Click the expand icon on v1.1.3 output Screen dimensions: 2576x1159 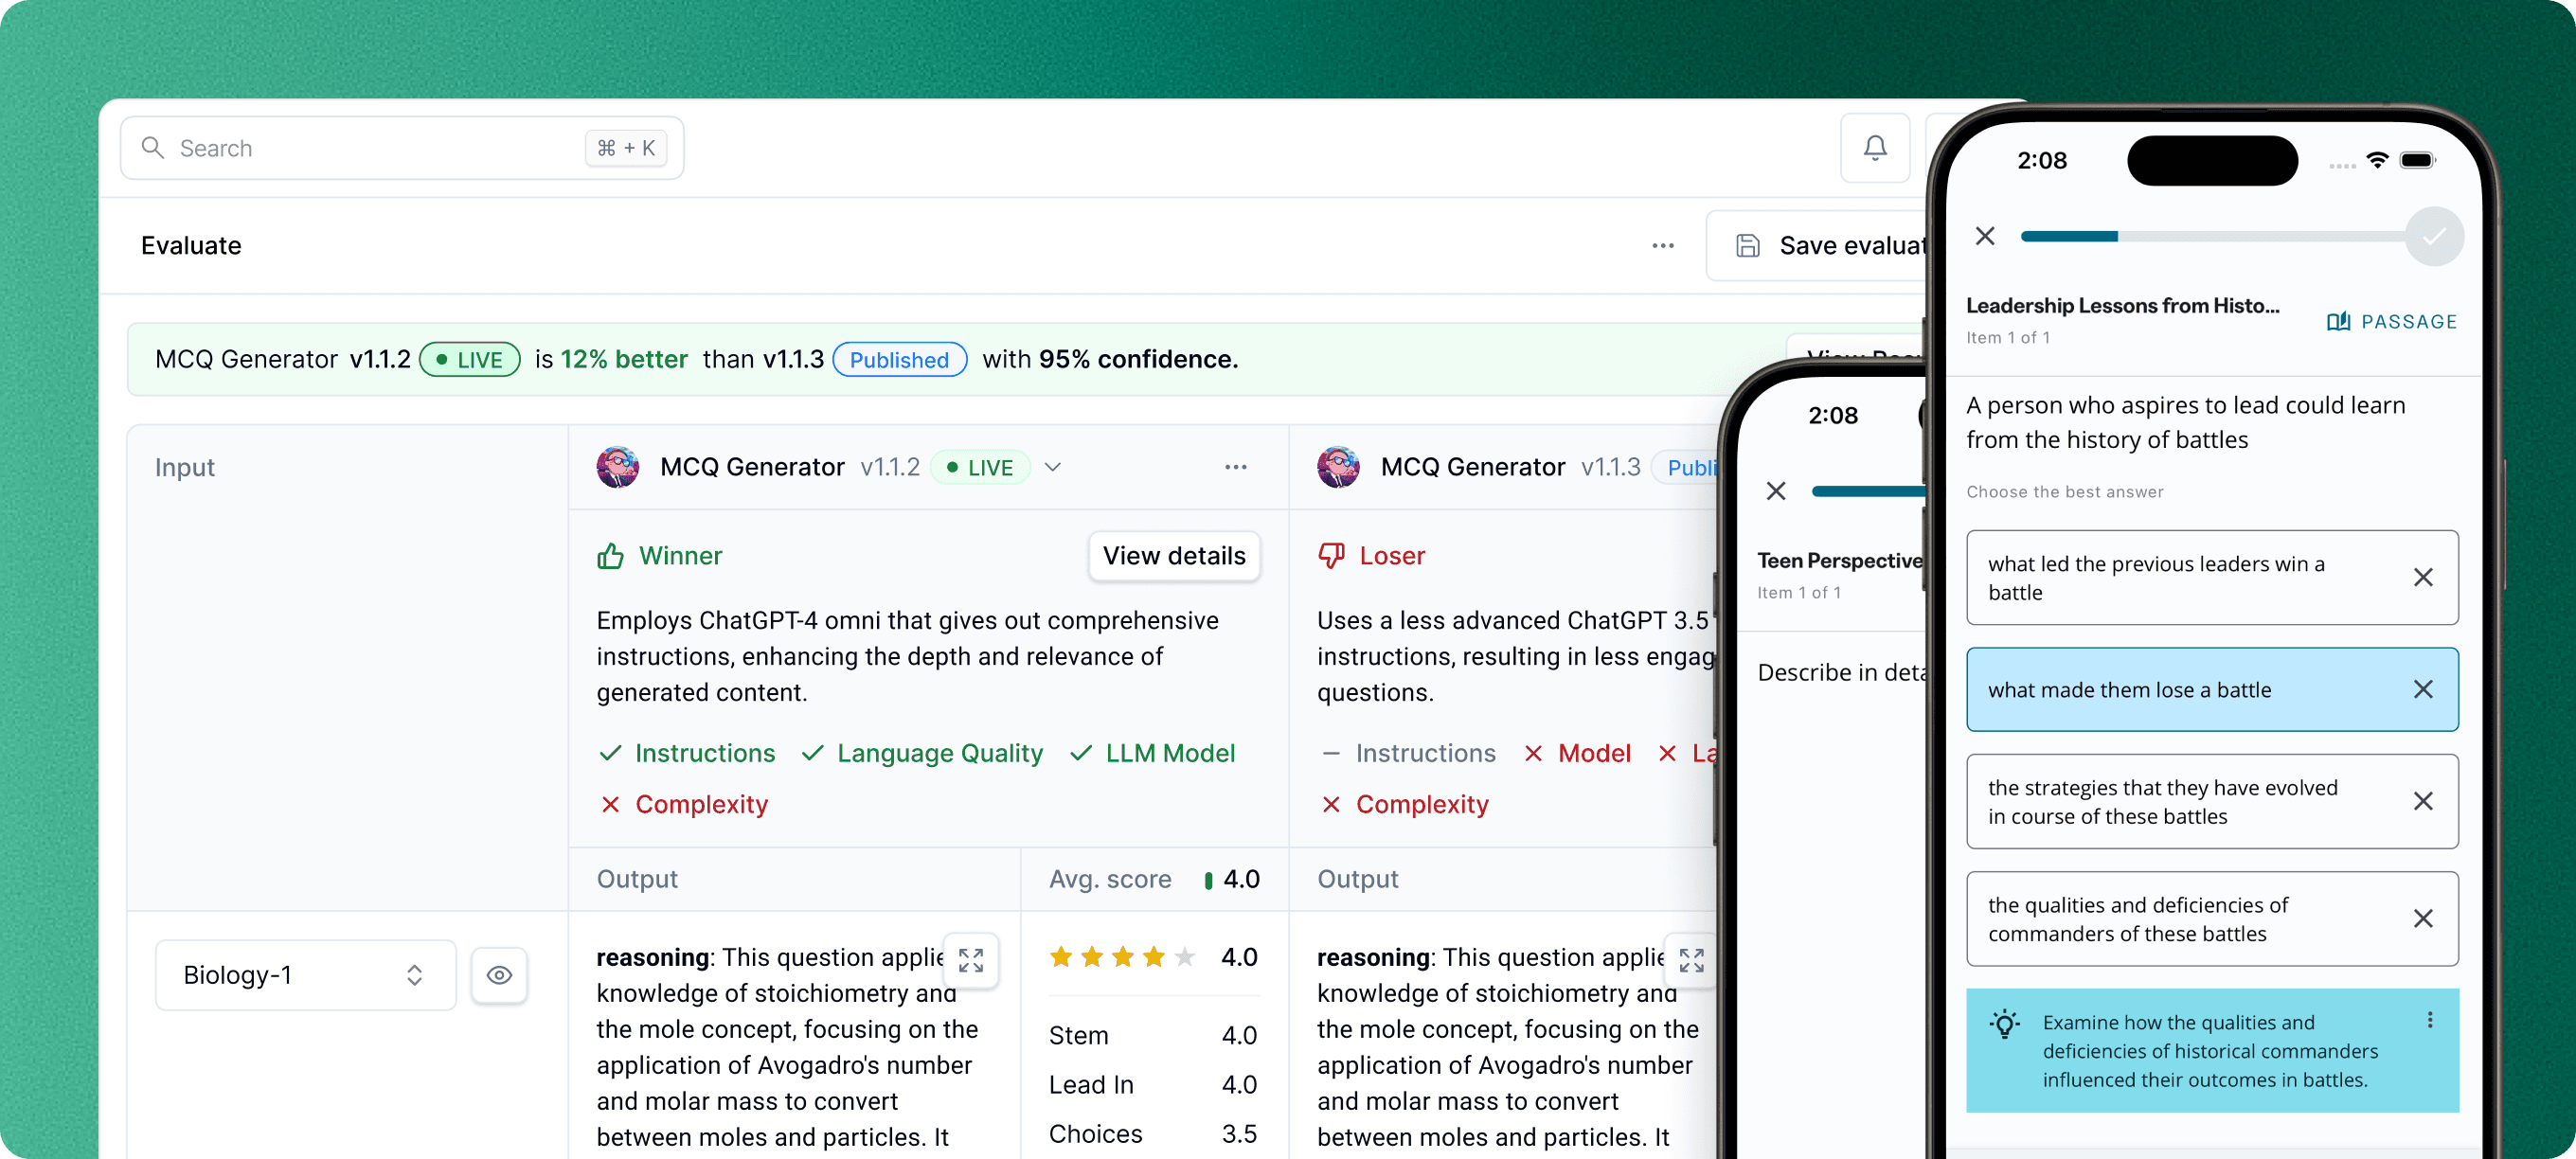point(1691,960)
